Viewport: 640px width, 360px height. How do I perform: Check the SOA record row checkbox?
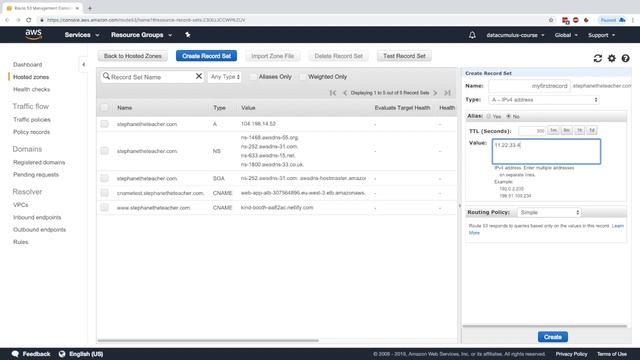click(x=104, y=178)
